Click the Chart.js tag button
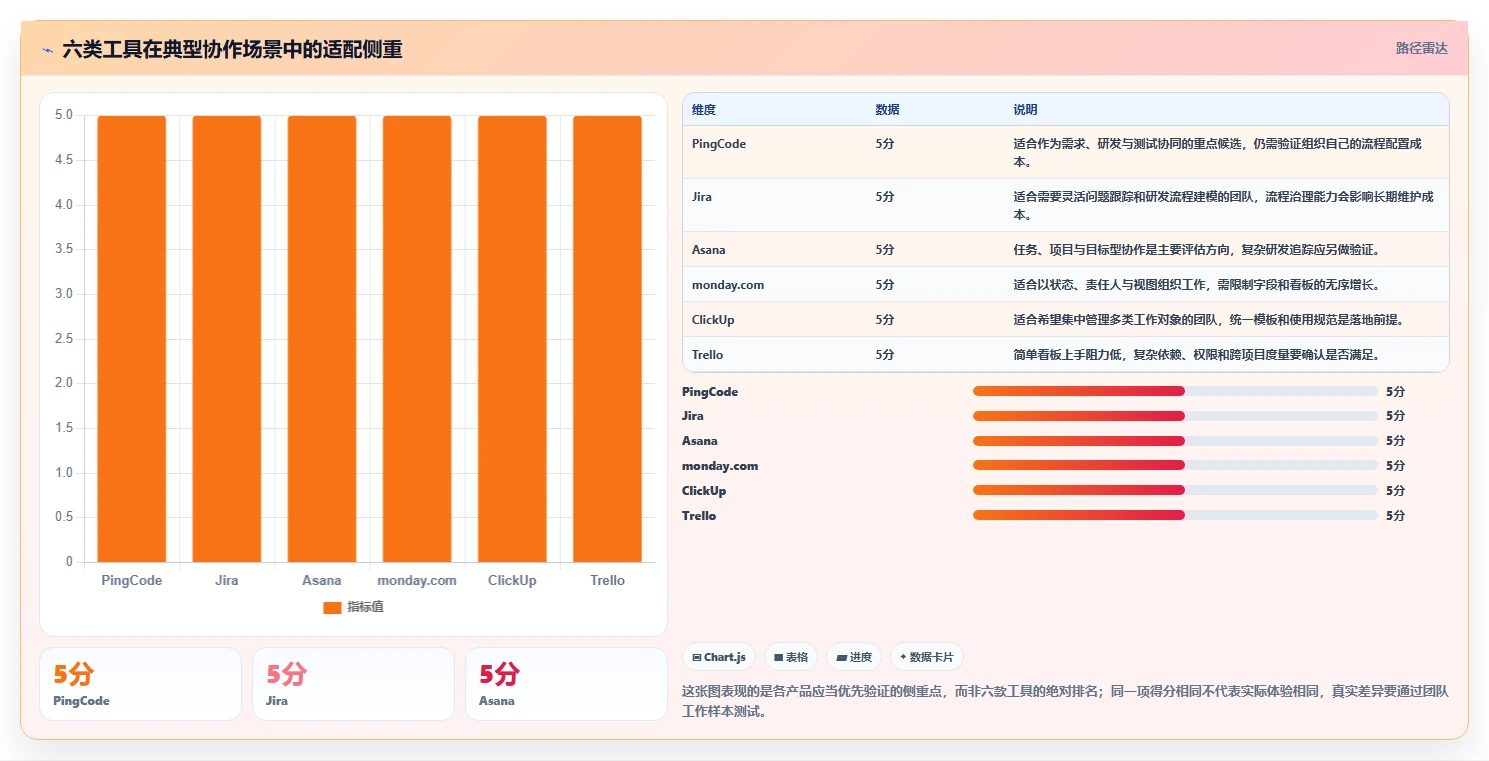 tap(719, 657)
